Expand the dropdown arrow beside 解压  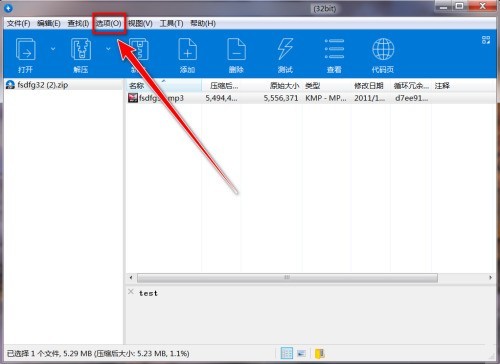[x=108, y=49]
